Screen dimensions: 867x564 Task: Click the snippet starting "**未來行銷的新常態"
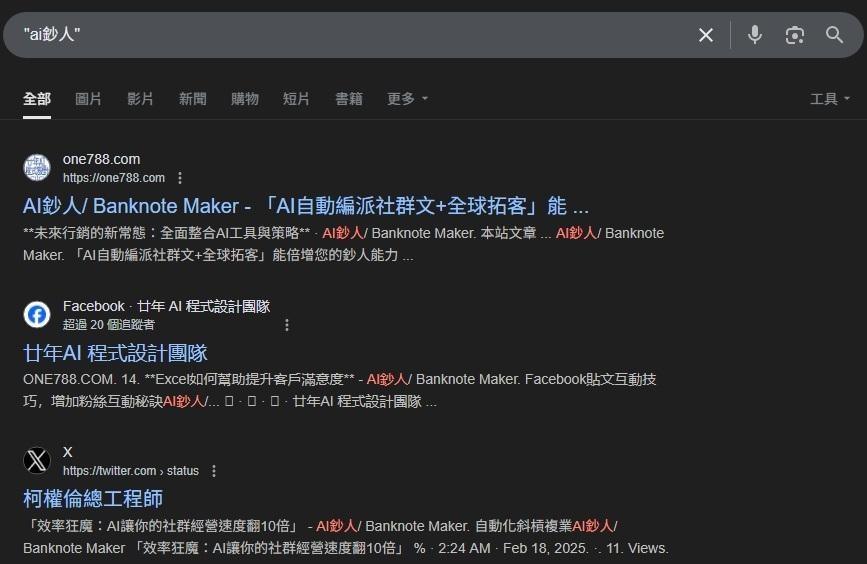343,244
